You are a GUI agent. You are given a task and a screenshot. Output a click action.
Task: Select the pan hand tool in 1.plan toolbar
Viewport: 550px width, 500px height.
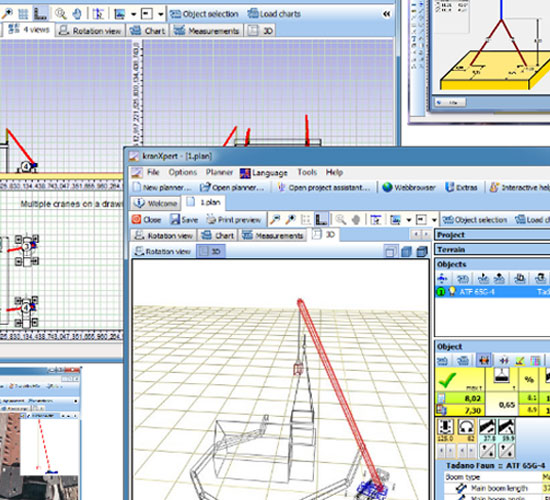pyautogui.click(x=356, y=220)
